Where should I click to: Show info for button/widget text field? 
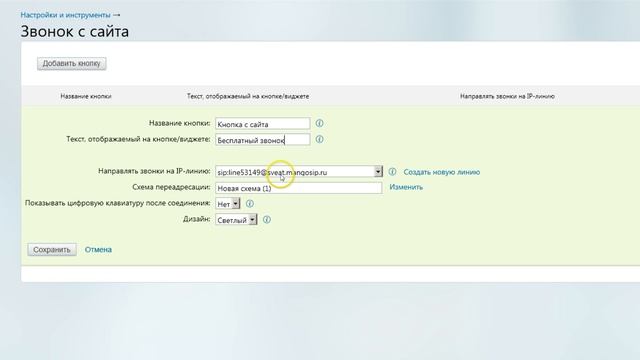tap(320, 140)
